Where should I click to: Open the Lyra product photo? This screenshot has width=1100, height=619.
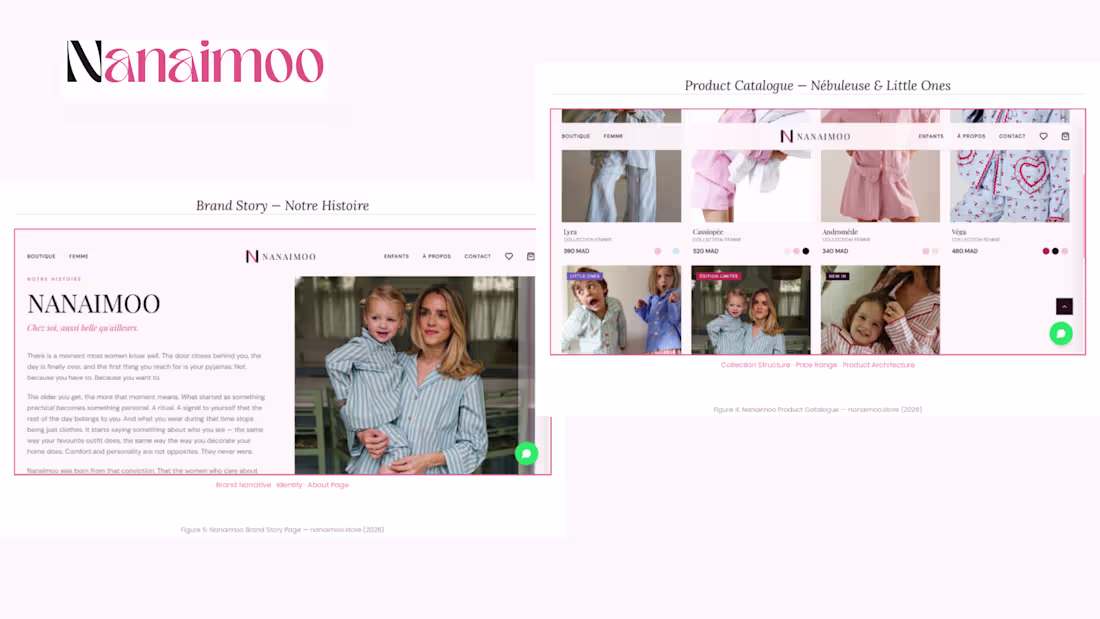[x=621, y=185]
